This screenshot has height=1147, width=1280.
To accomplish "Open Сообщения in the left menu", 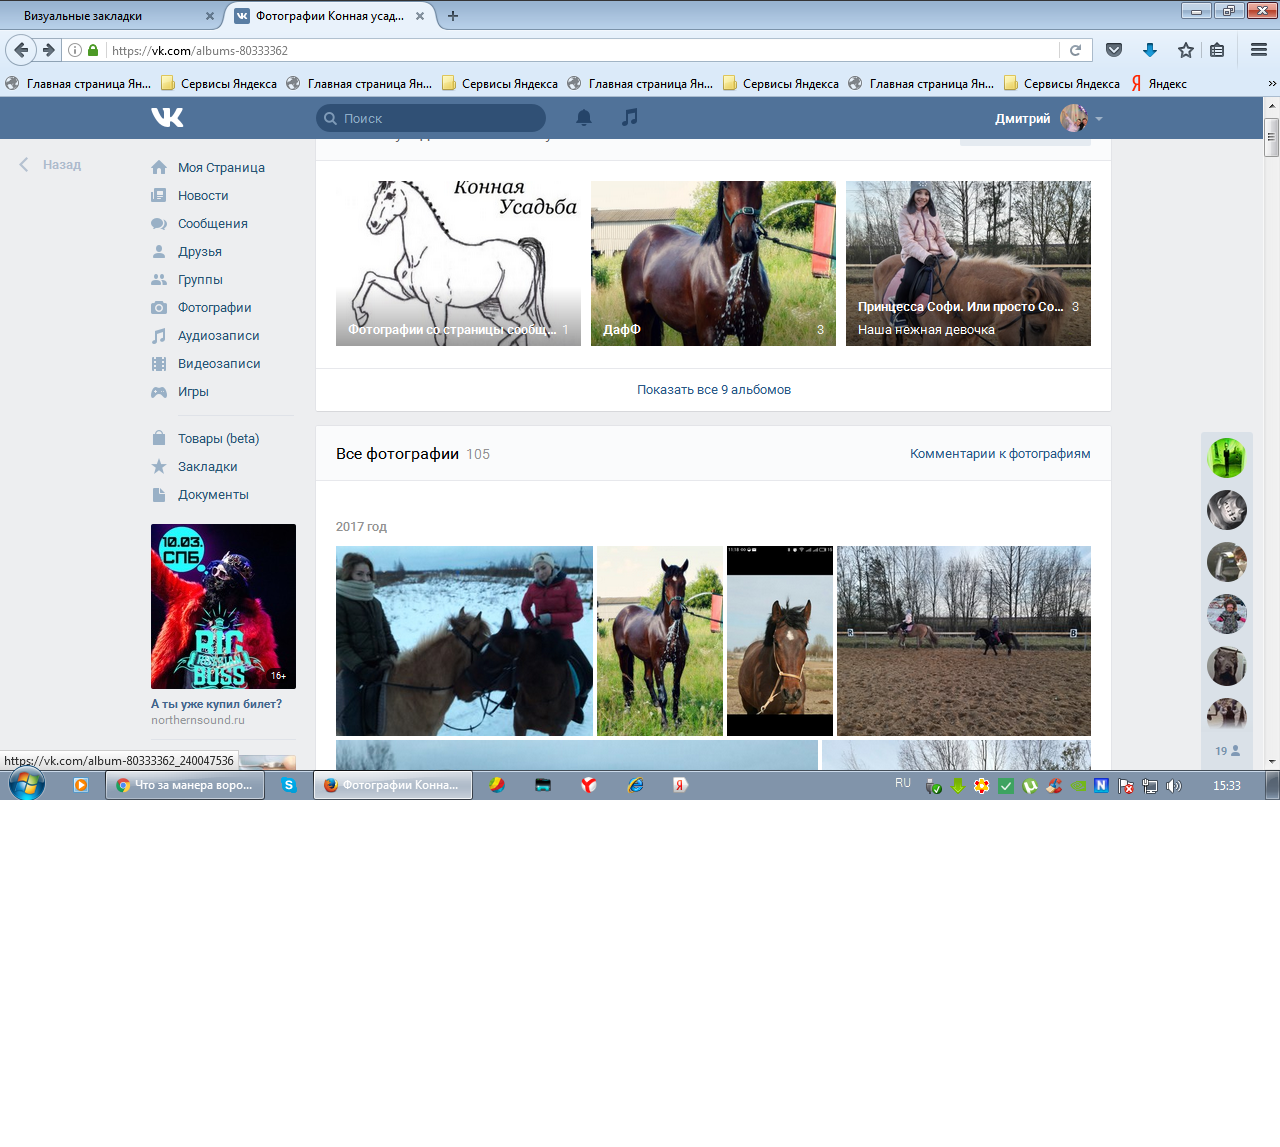I will [x=212, y=224].
